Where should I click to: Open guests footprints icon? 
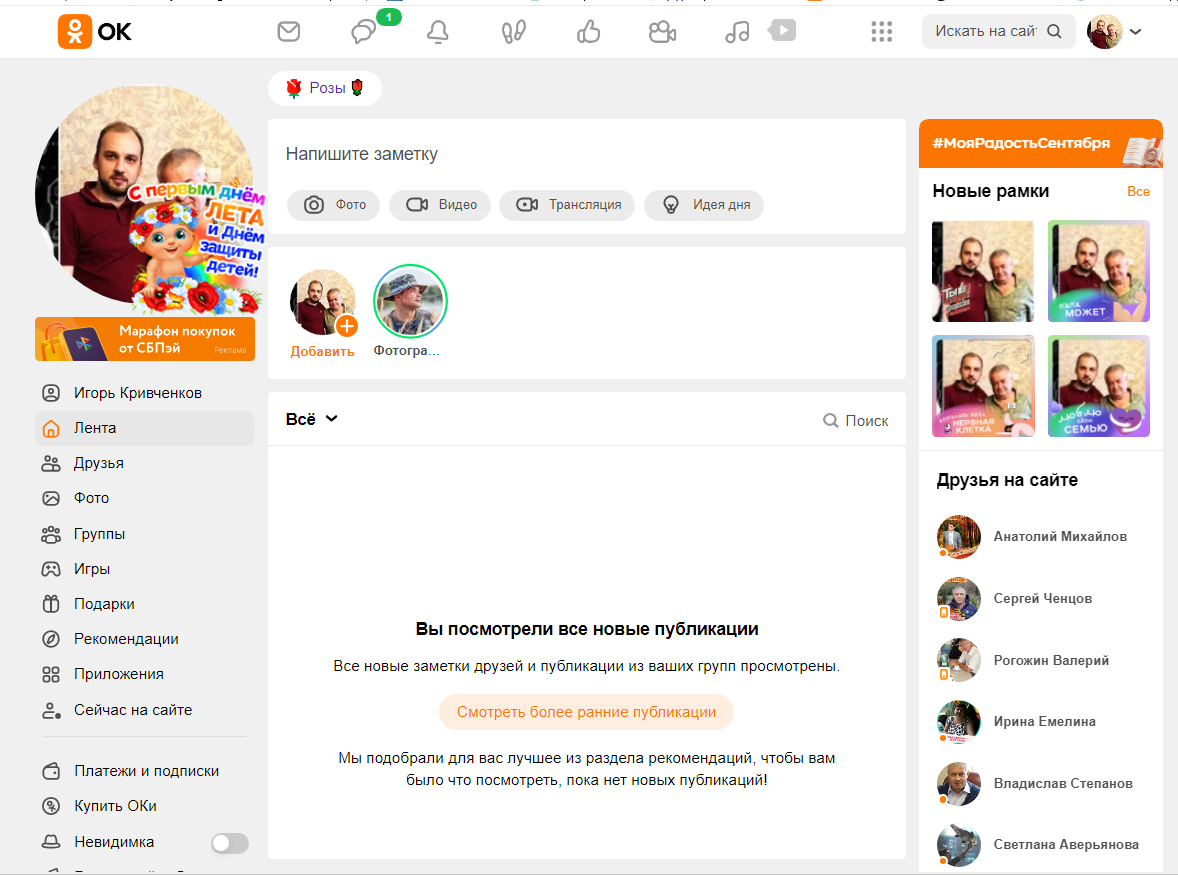click(513, 32)
